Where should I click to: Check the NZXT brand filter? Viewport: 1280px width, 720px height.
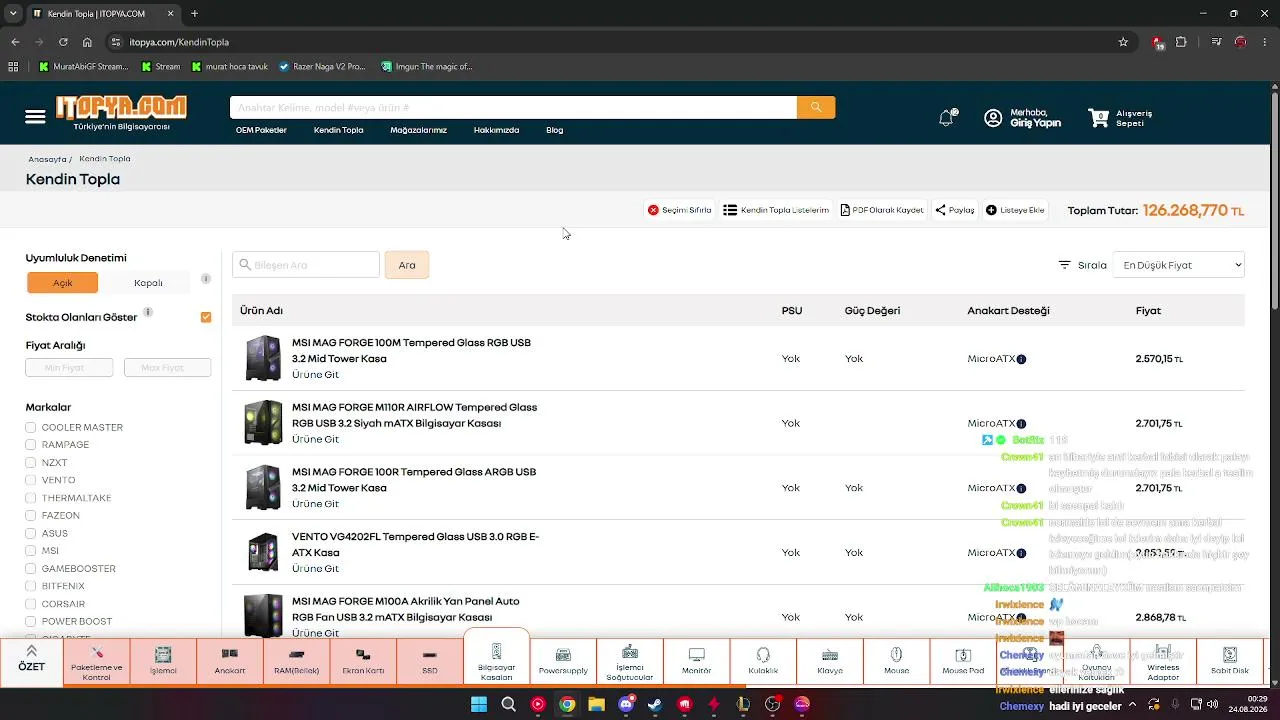point(31,463)
